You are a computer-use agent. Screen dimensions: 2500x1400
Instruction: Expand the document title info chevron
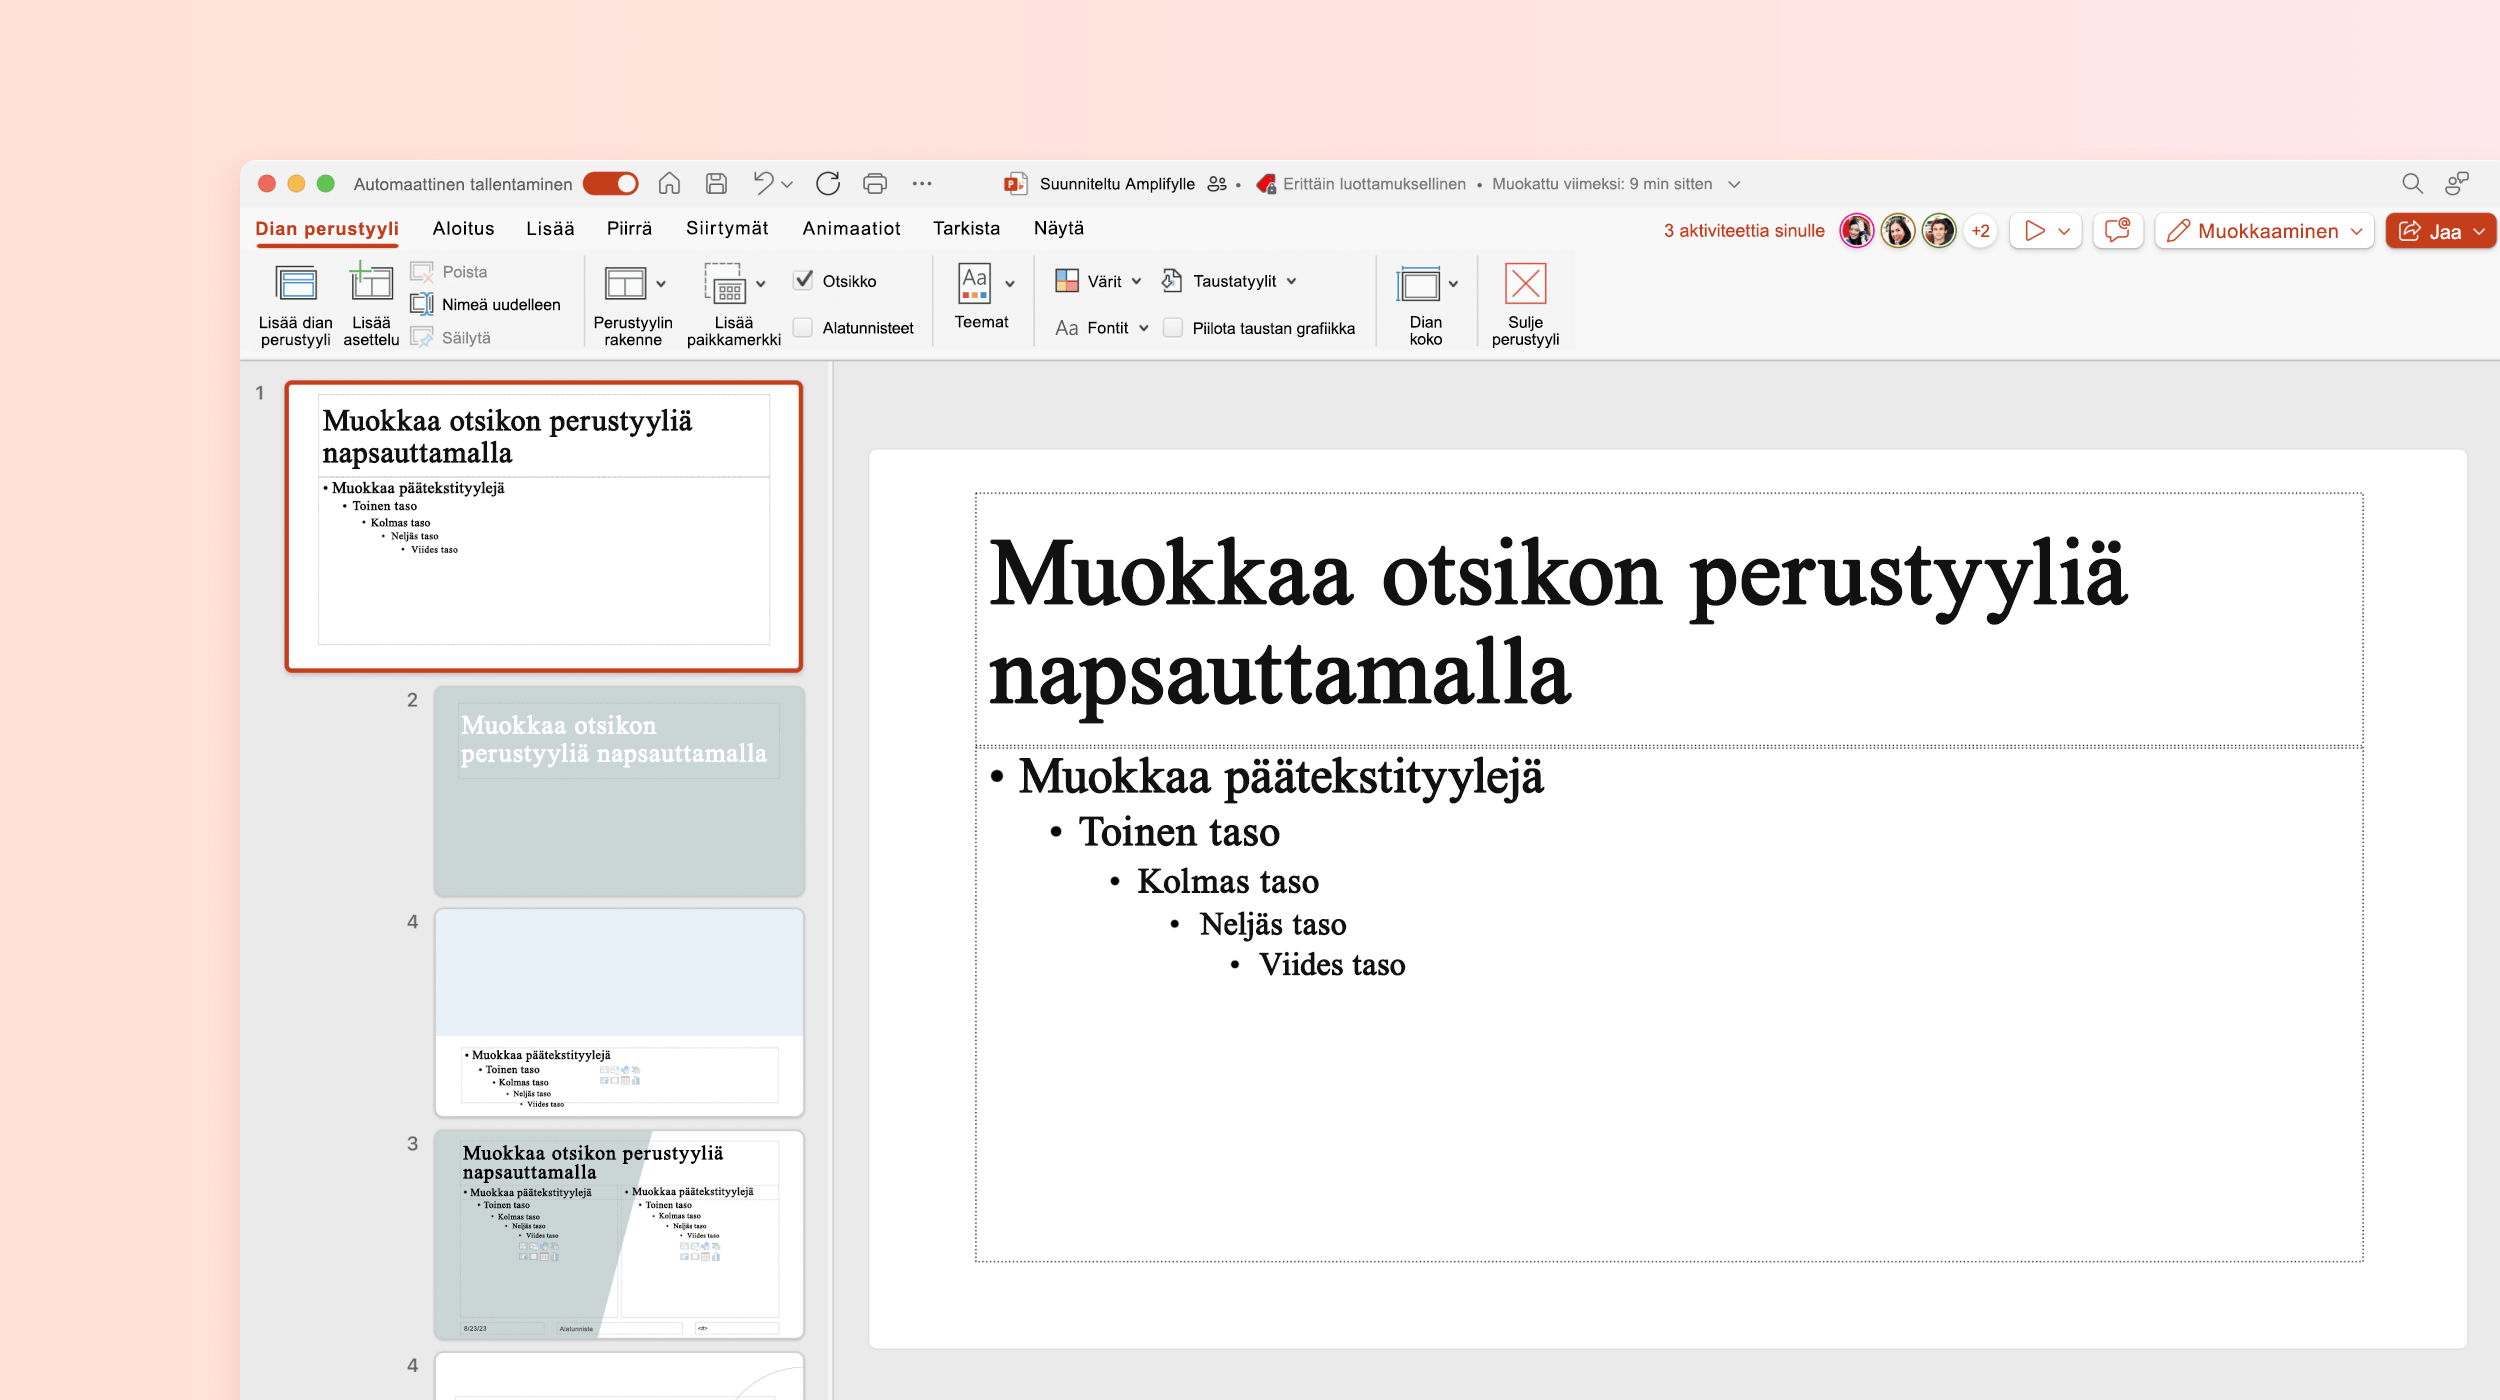1734,185
